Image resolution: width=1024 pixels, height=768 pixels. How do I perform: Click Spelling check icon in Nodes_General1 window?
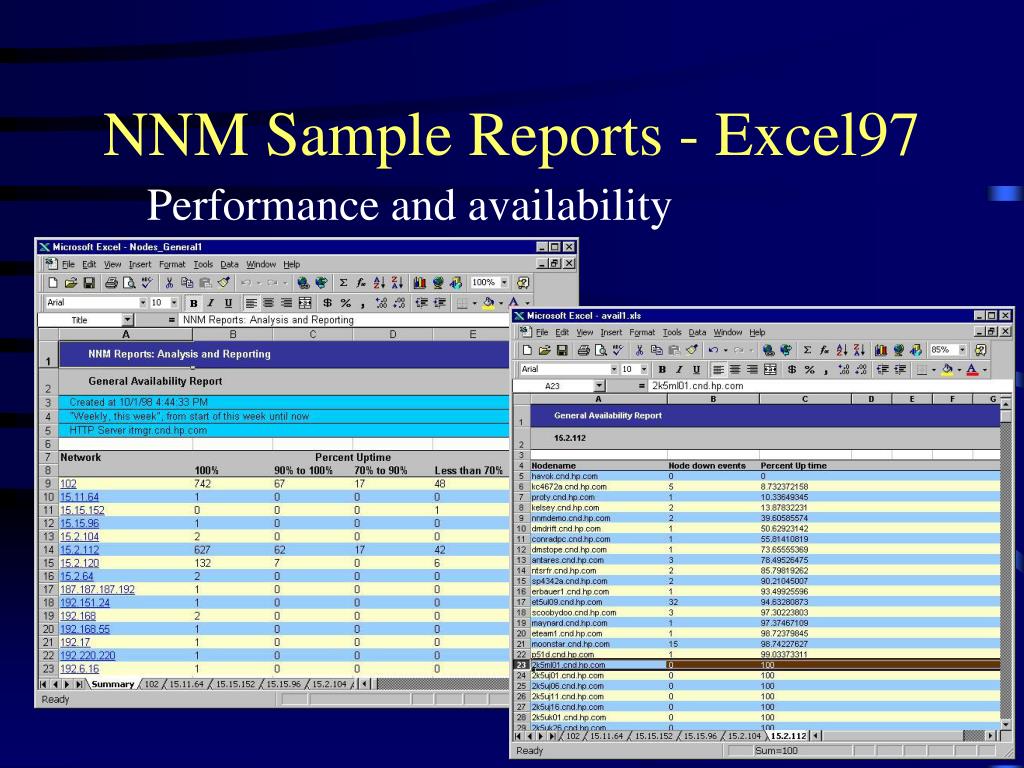147,283
